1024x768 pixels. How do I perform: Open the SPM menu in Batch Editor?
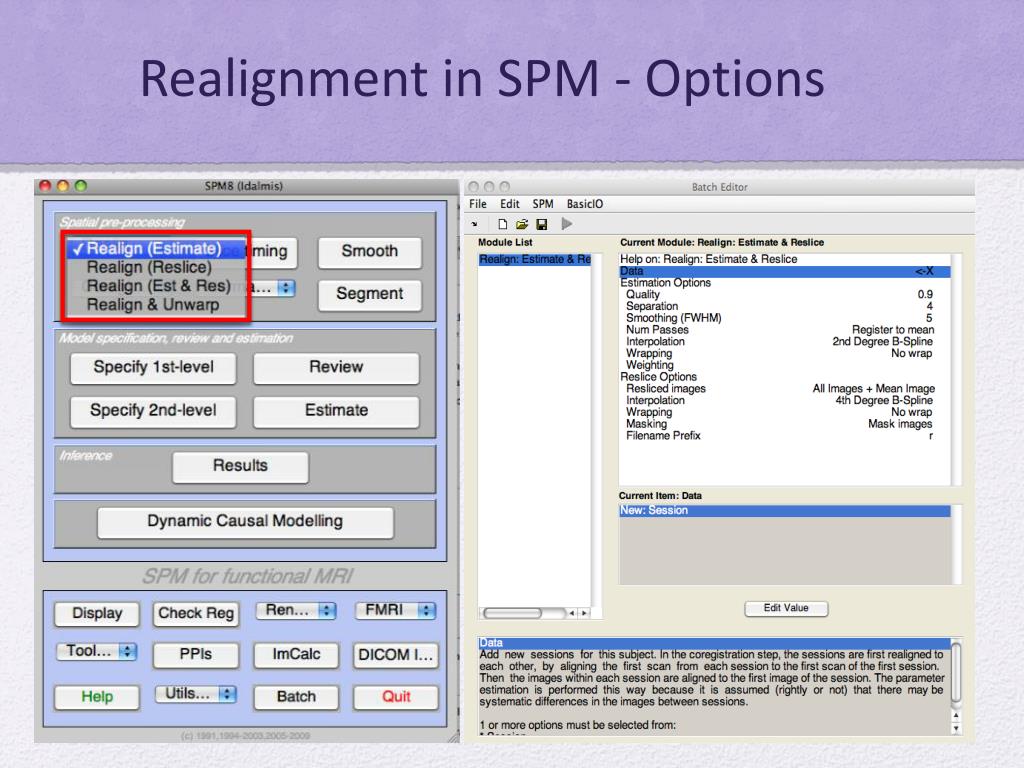point(543,204)
